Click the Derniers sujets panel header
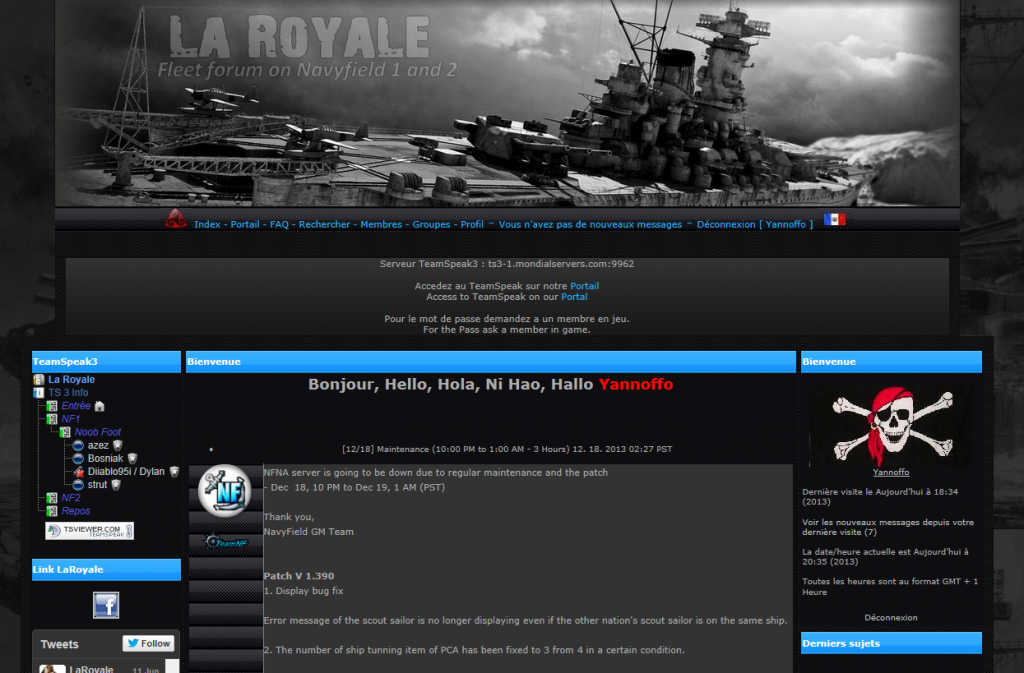The height and width of the screenshot is (673, 1024). coord(891,643)
